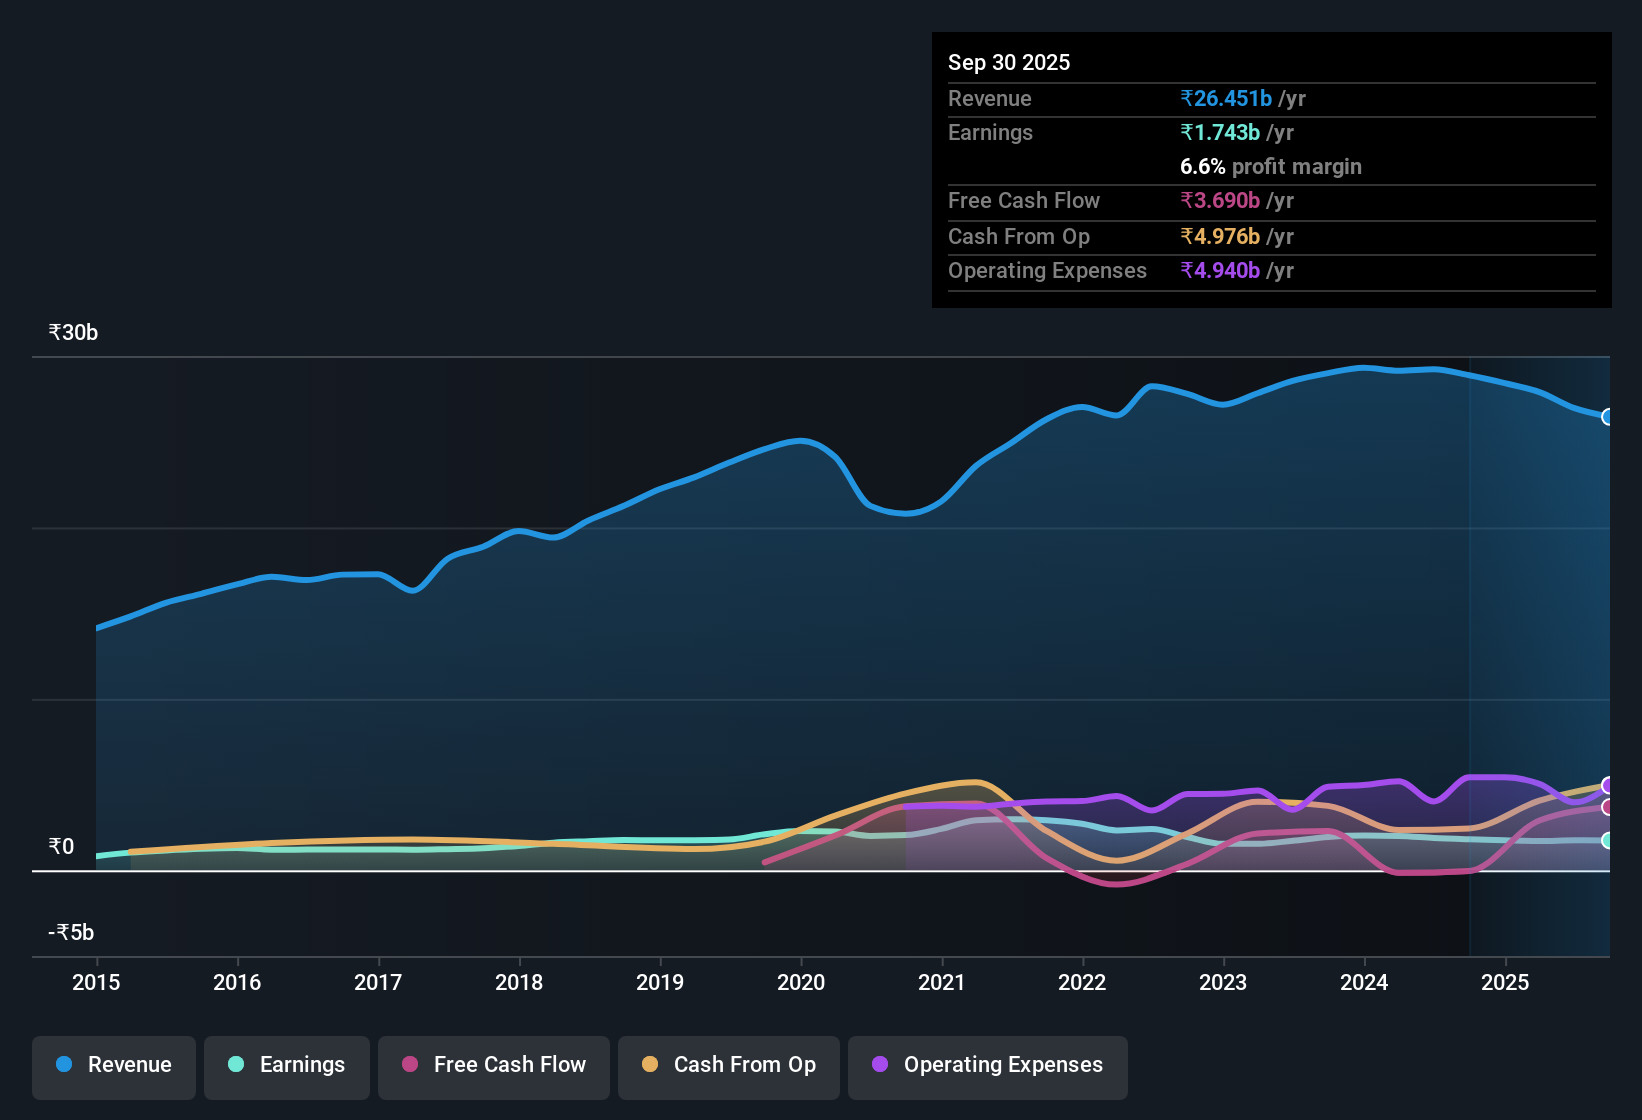Toggle the Earnings series off
Viewport: 1642px width, 1120px height.
(286, 1065)
